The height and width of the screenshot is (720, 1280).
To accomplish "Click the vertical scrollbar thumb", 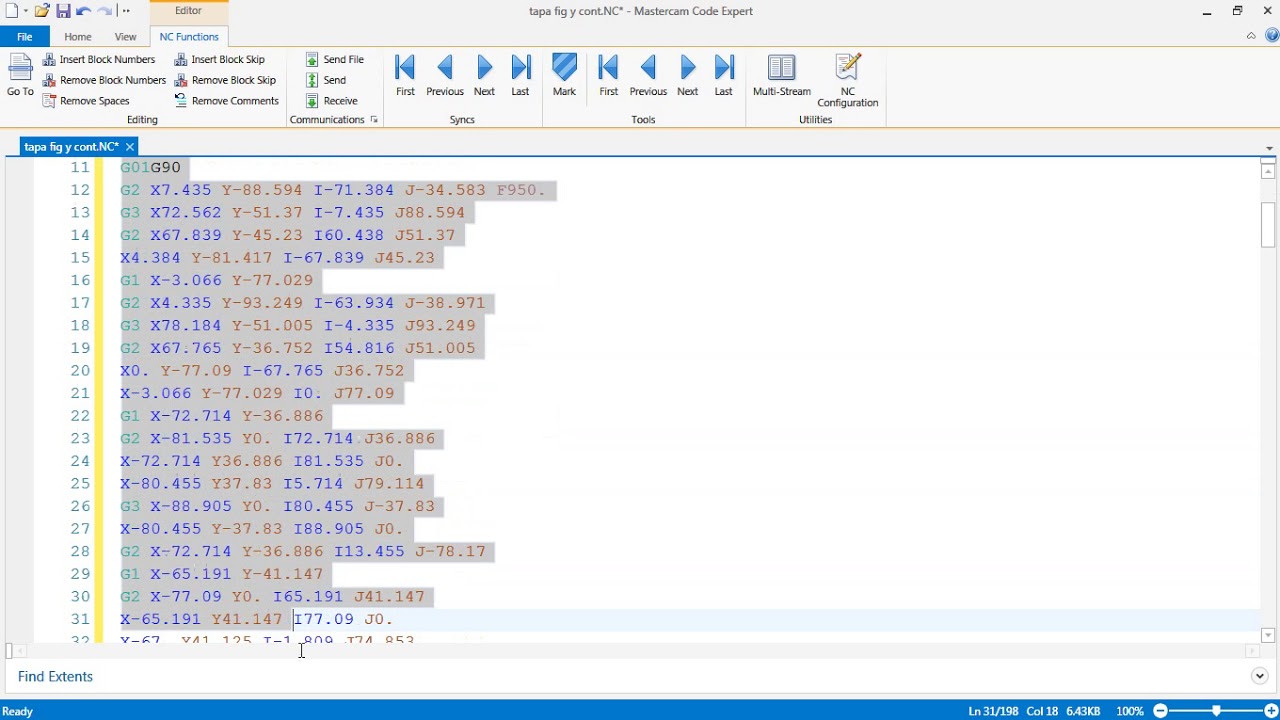I will (x=1268, y=224).
